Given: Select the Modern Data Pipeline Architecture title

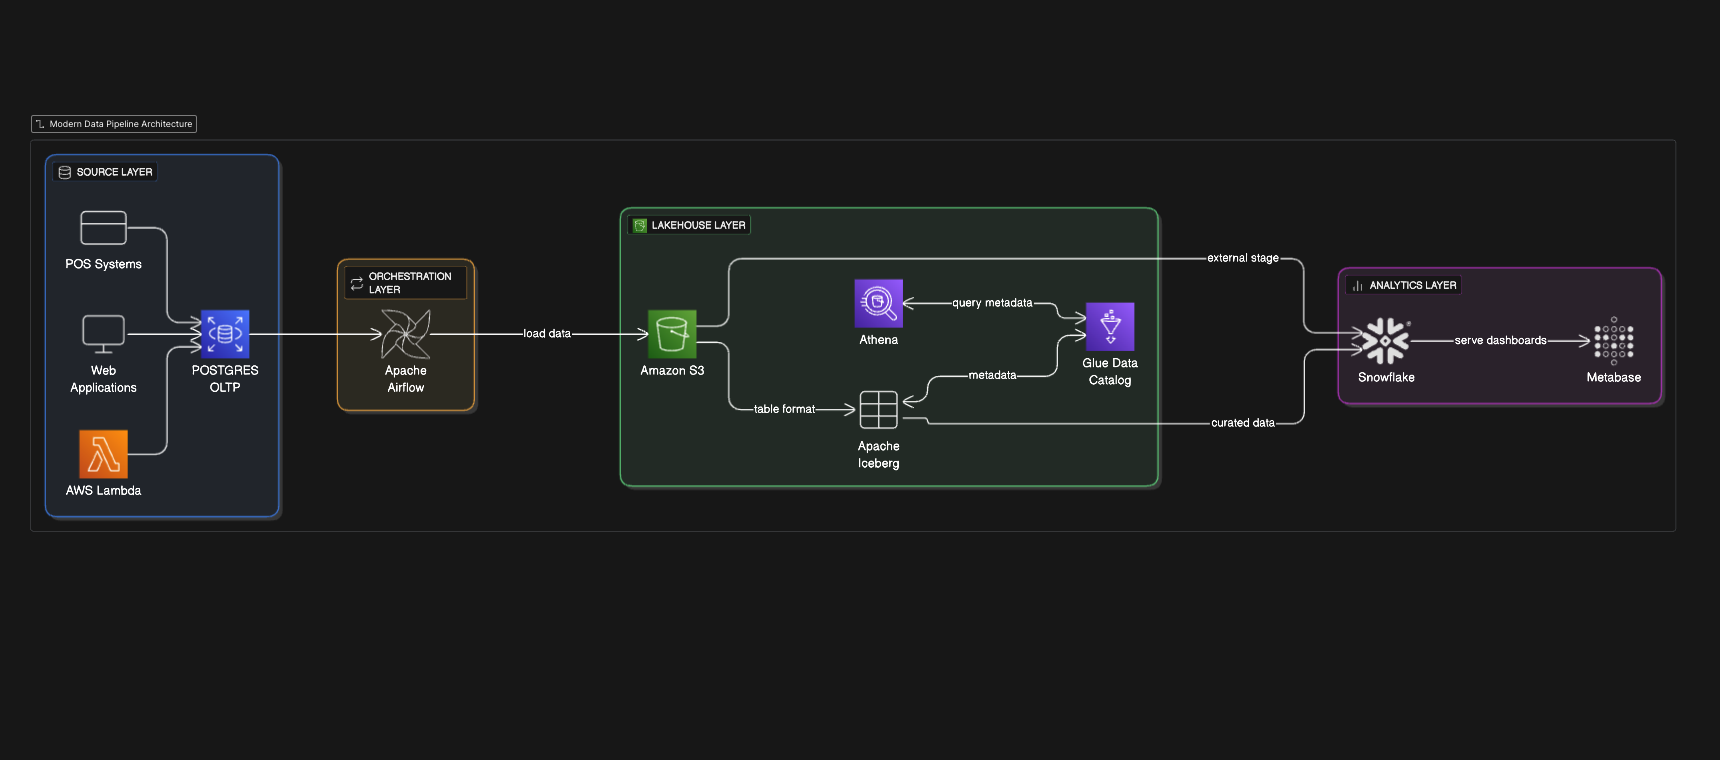Looking at the screenshot, I should coord(121,124).
